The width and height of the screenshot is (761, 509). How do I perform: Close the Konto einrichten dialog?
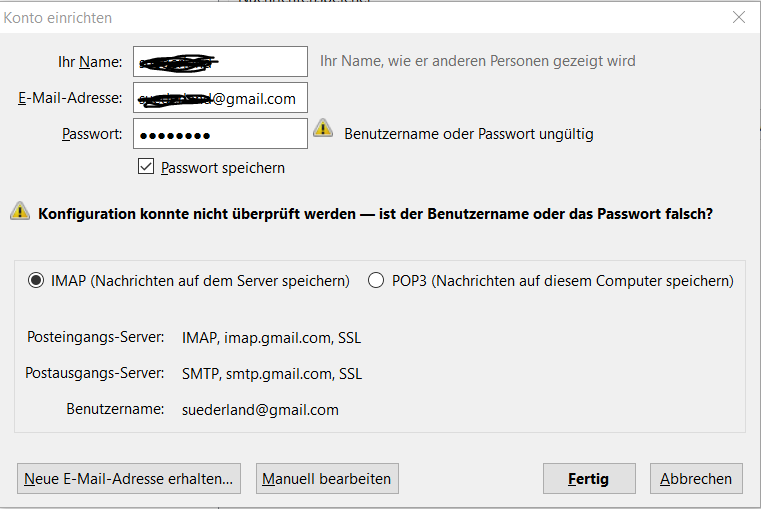(739, 17)
